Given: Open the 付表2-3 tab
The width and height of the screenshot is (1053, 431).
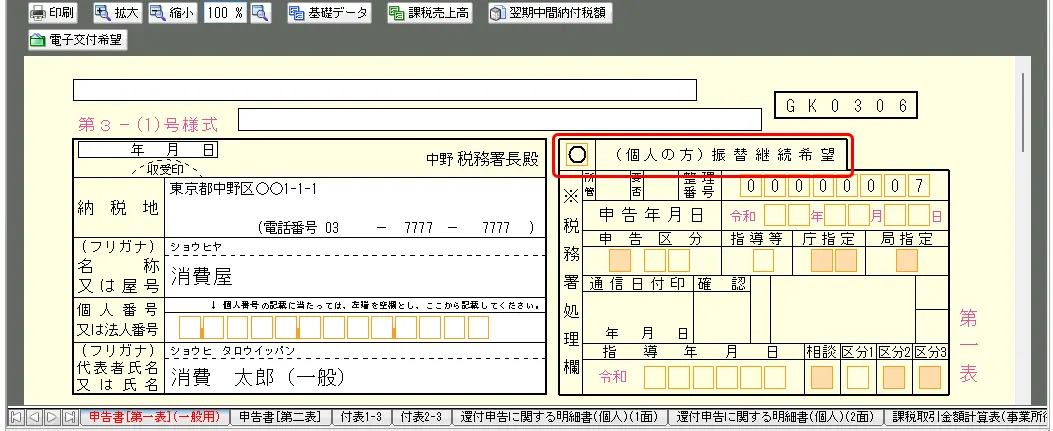Looking at the screenshot, I should click(420, 417).
